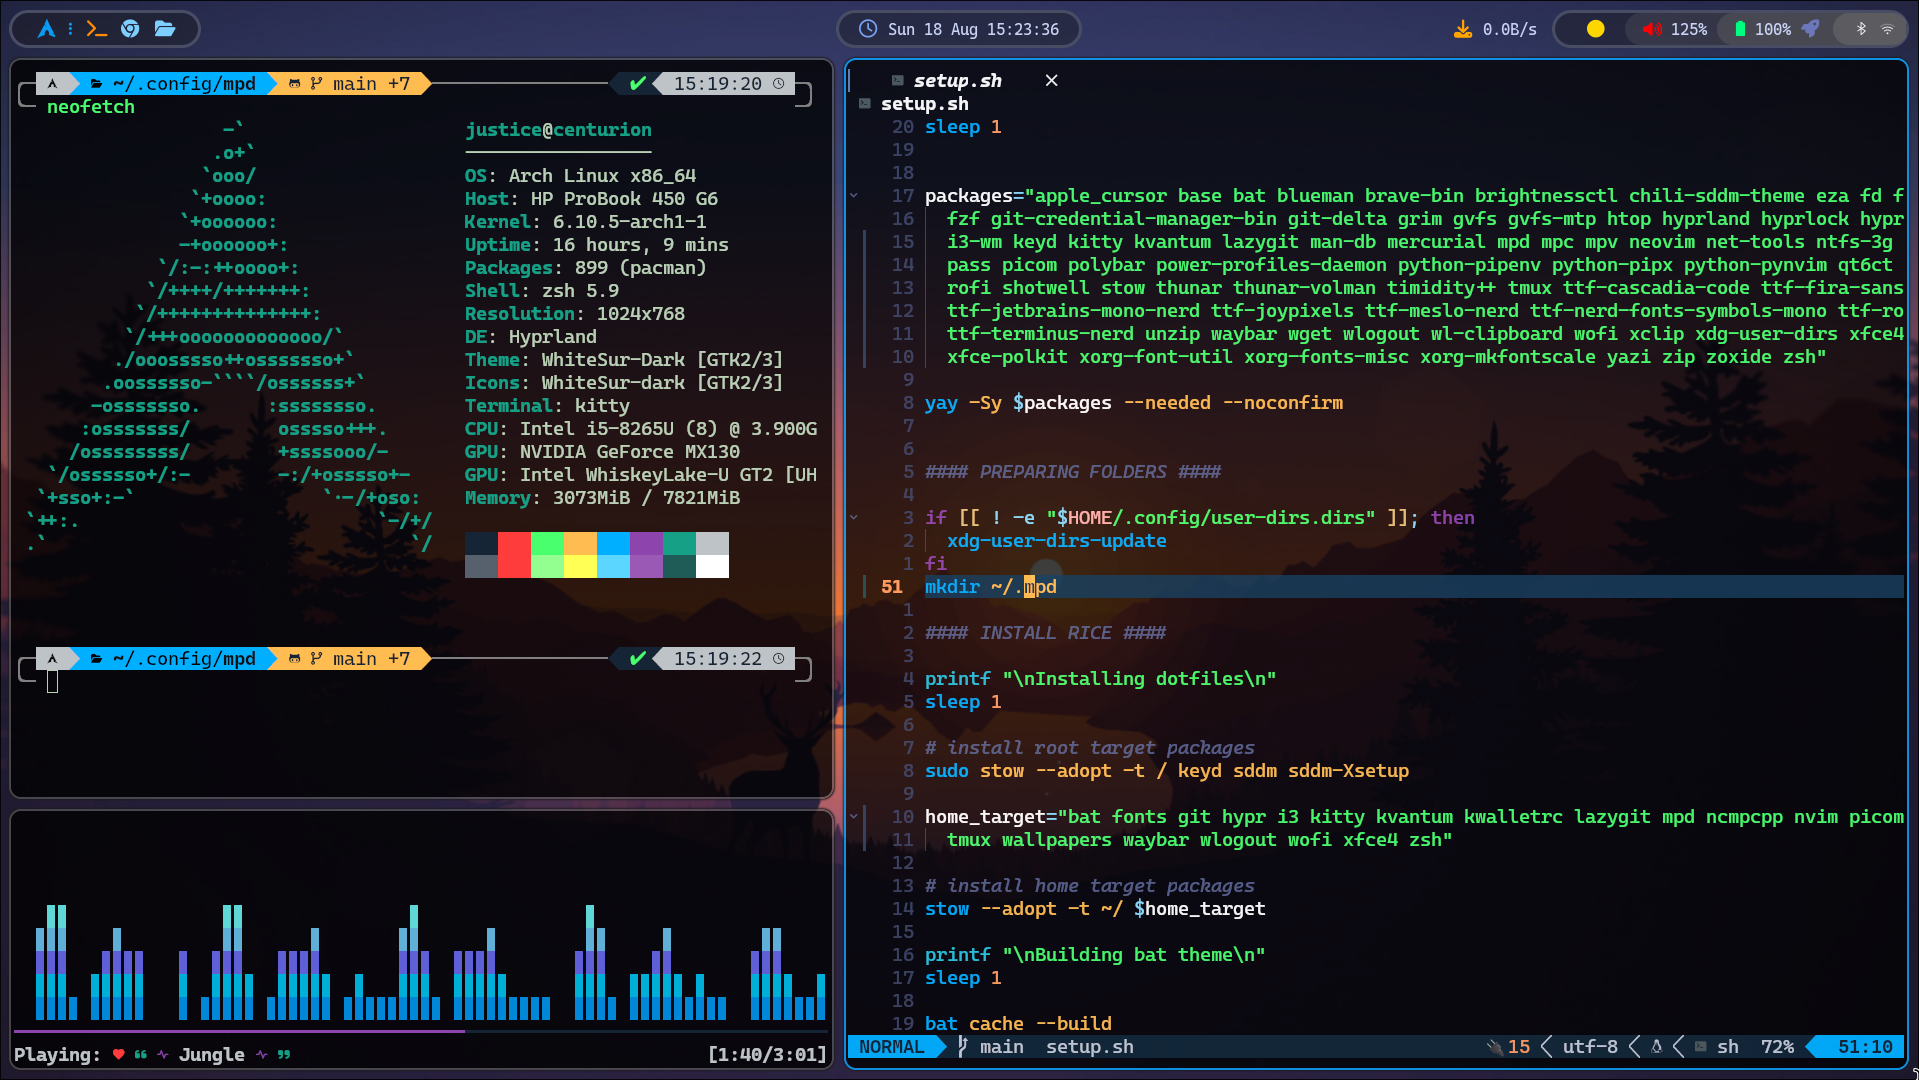Click the git cat icon in second prompt
This screenshot has width=1919, height=1080.
click(294, 659)
